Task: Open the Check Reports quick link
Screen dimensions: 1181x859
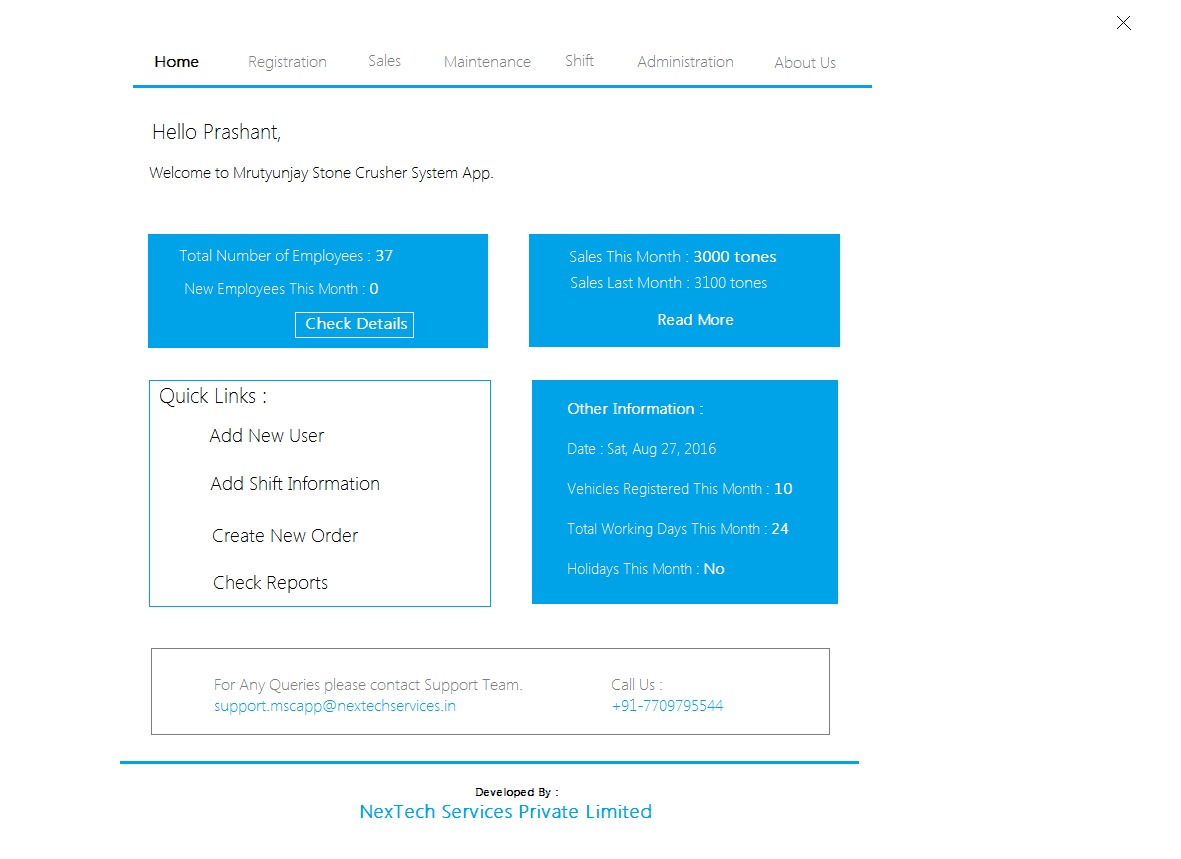Action: [270, 583]
